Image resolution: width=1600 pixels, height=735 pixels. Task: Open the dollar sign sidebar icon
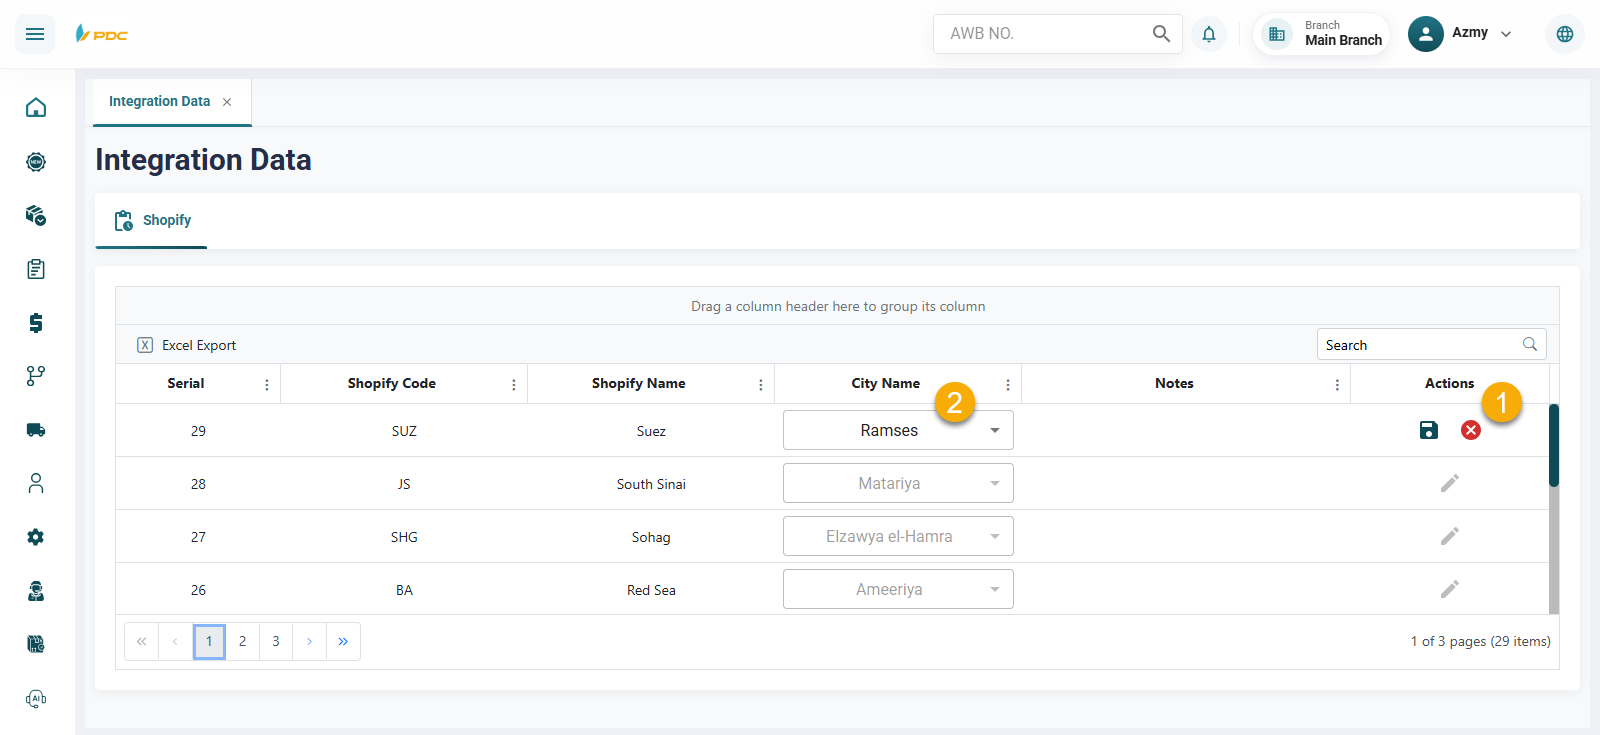pyautogui.click(x=36, y=322)
